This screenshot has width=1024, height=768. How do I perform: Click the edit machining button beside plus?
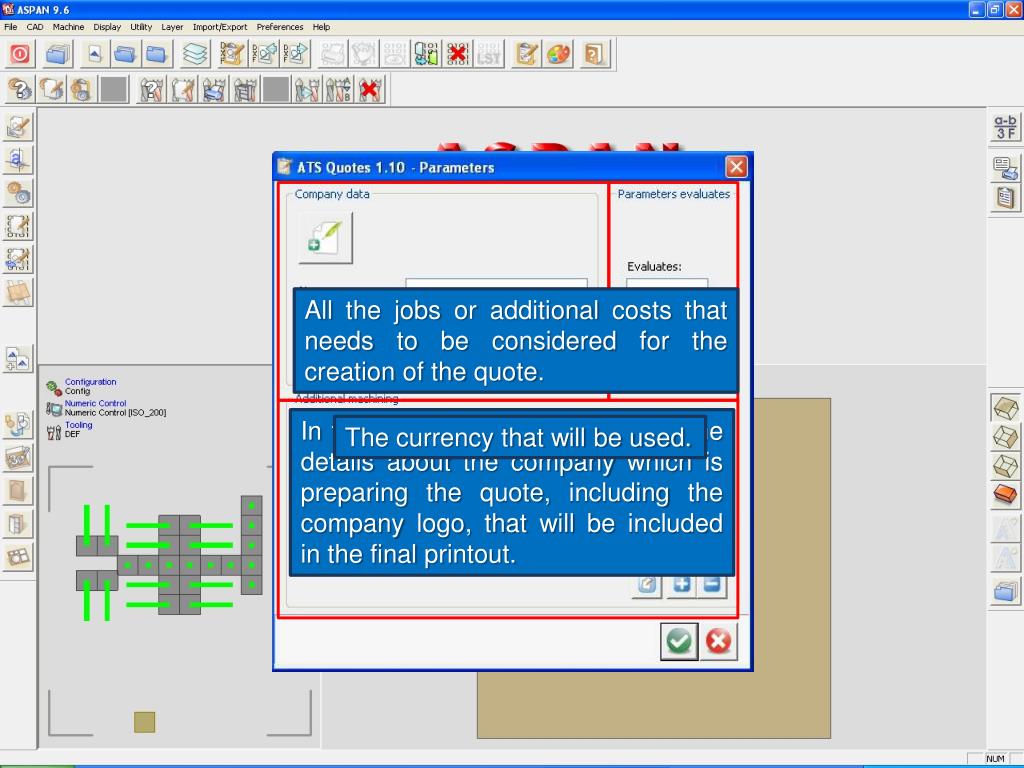(647, 584)
